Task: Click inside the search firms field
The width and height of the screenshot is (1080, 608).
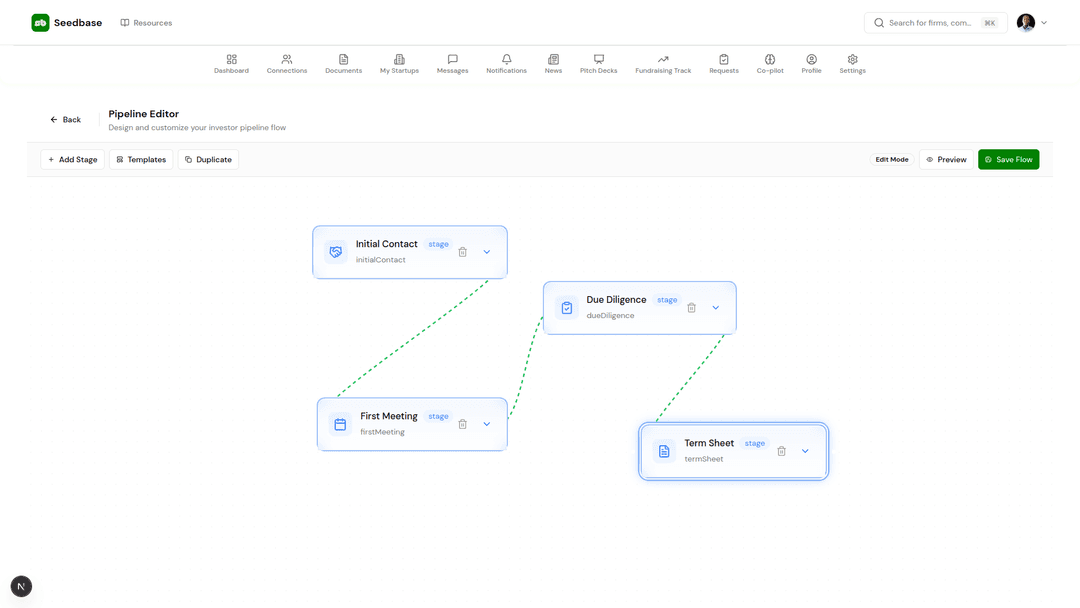Action: click(x=935, y=22)
